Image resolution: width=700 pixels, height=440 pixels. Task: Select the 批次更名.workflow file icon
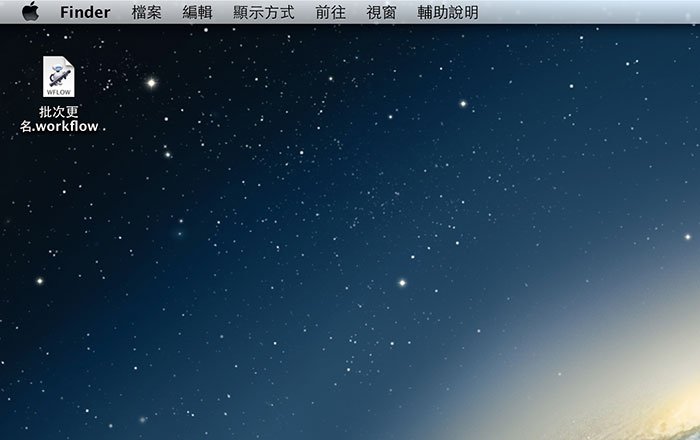click(x=58, y=77)
